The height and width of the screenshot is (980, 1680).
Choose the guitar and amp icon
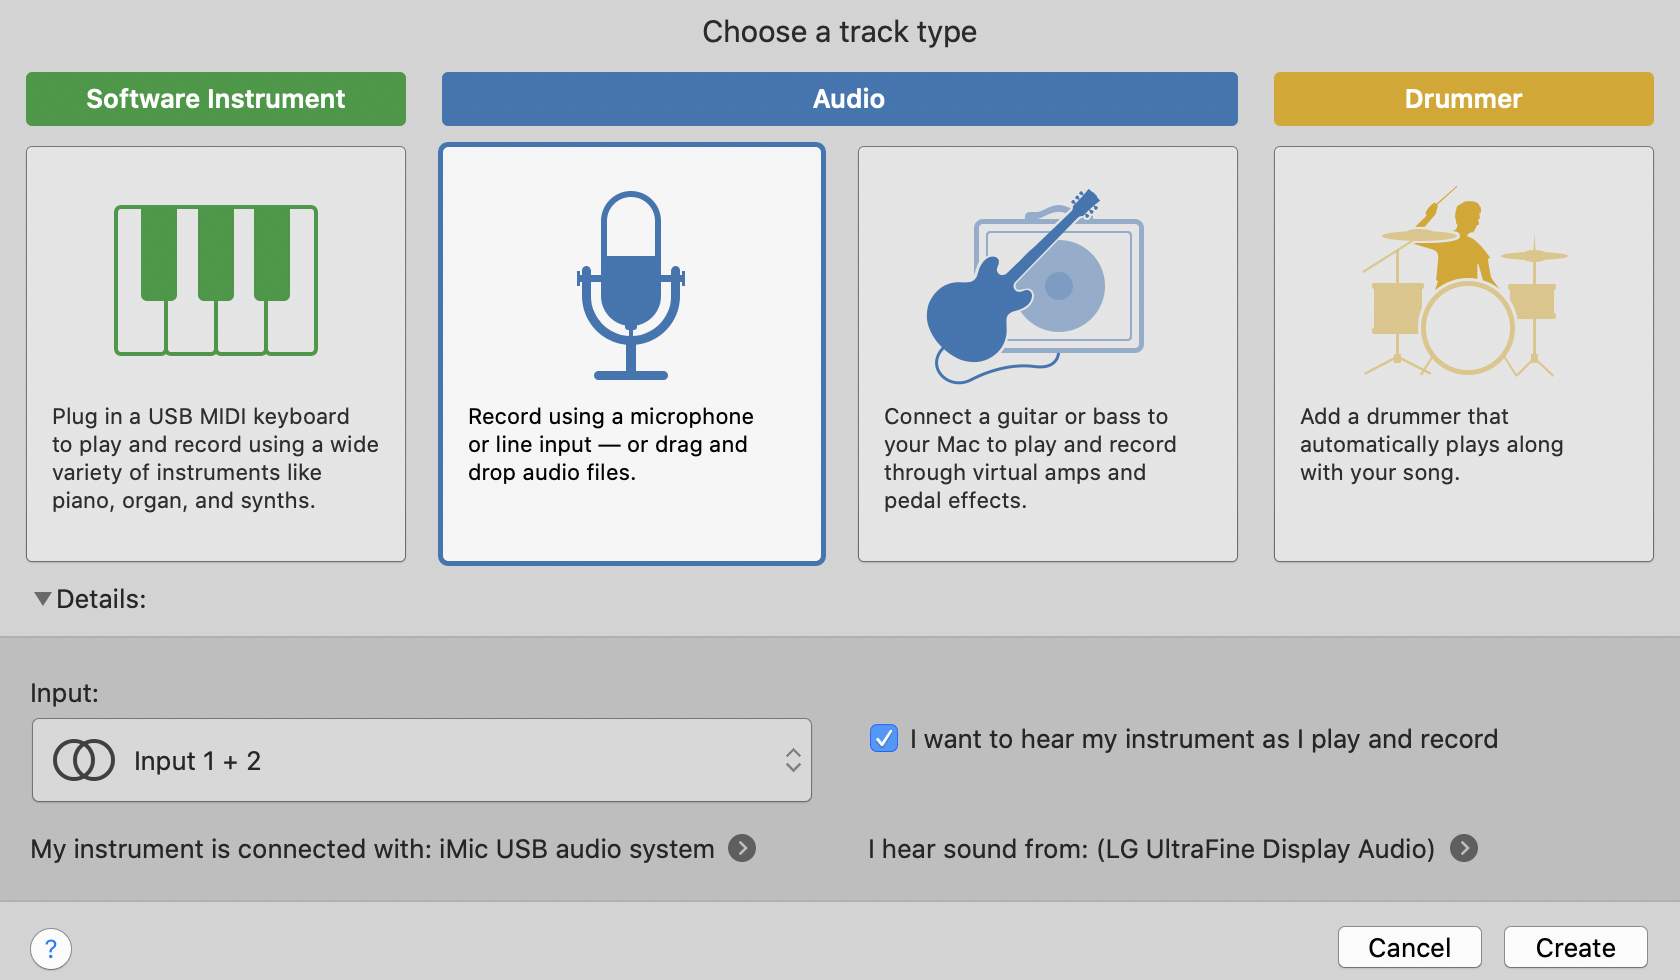pos(1035,286)
